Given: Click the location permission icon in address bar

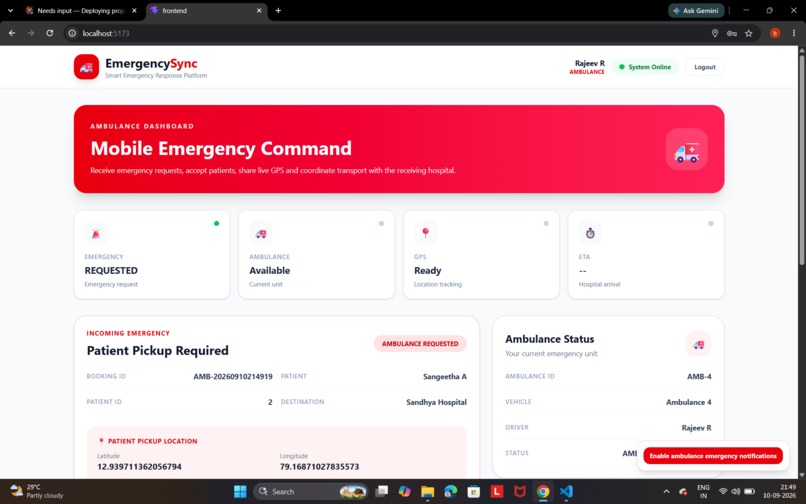Looking at the screenshot, I should 715,33.
